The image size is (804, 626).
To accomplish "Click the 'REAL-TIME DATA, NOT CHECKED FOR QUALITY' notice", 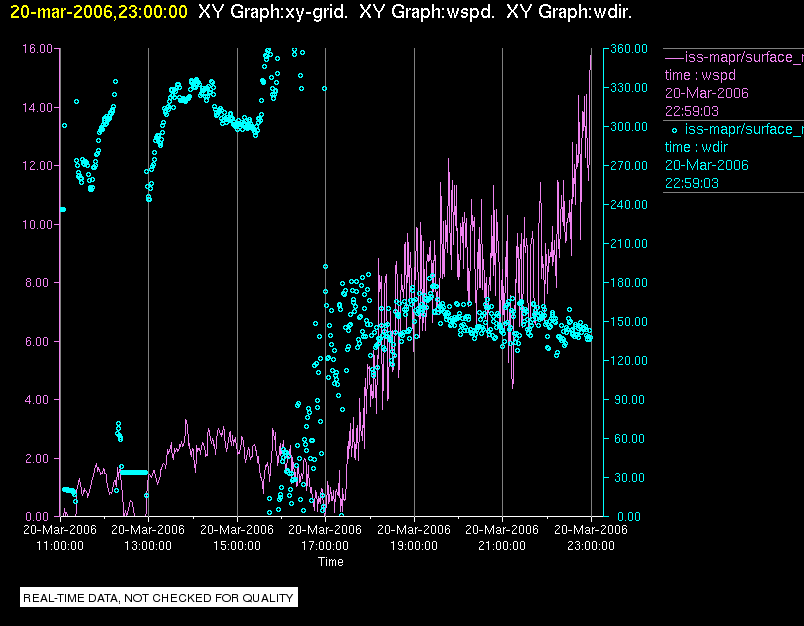I will pos(158,598).
